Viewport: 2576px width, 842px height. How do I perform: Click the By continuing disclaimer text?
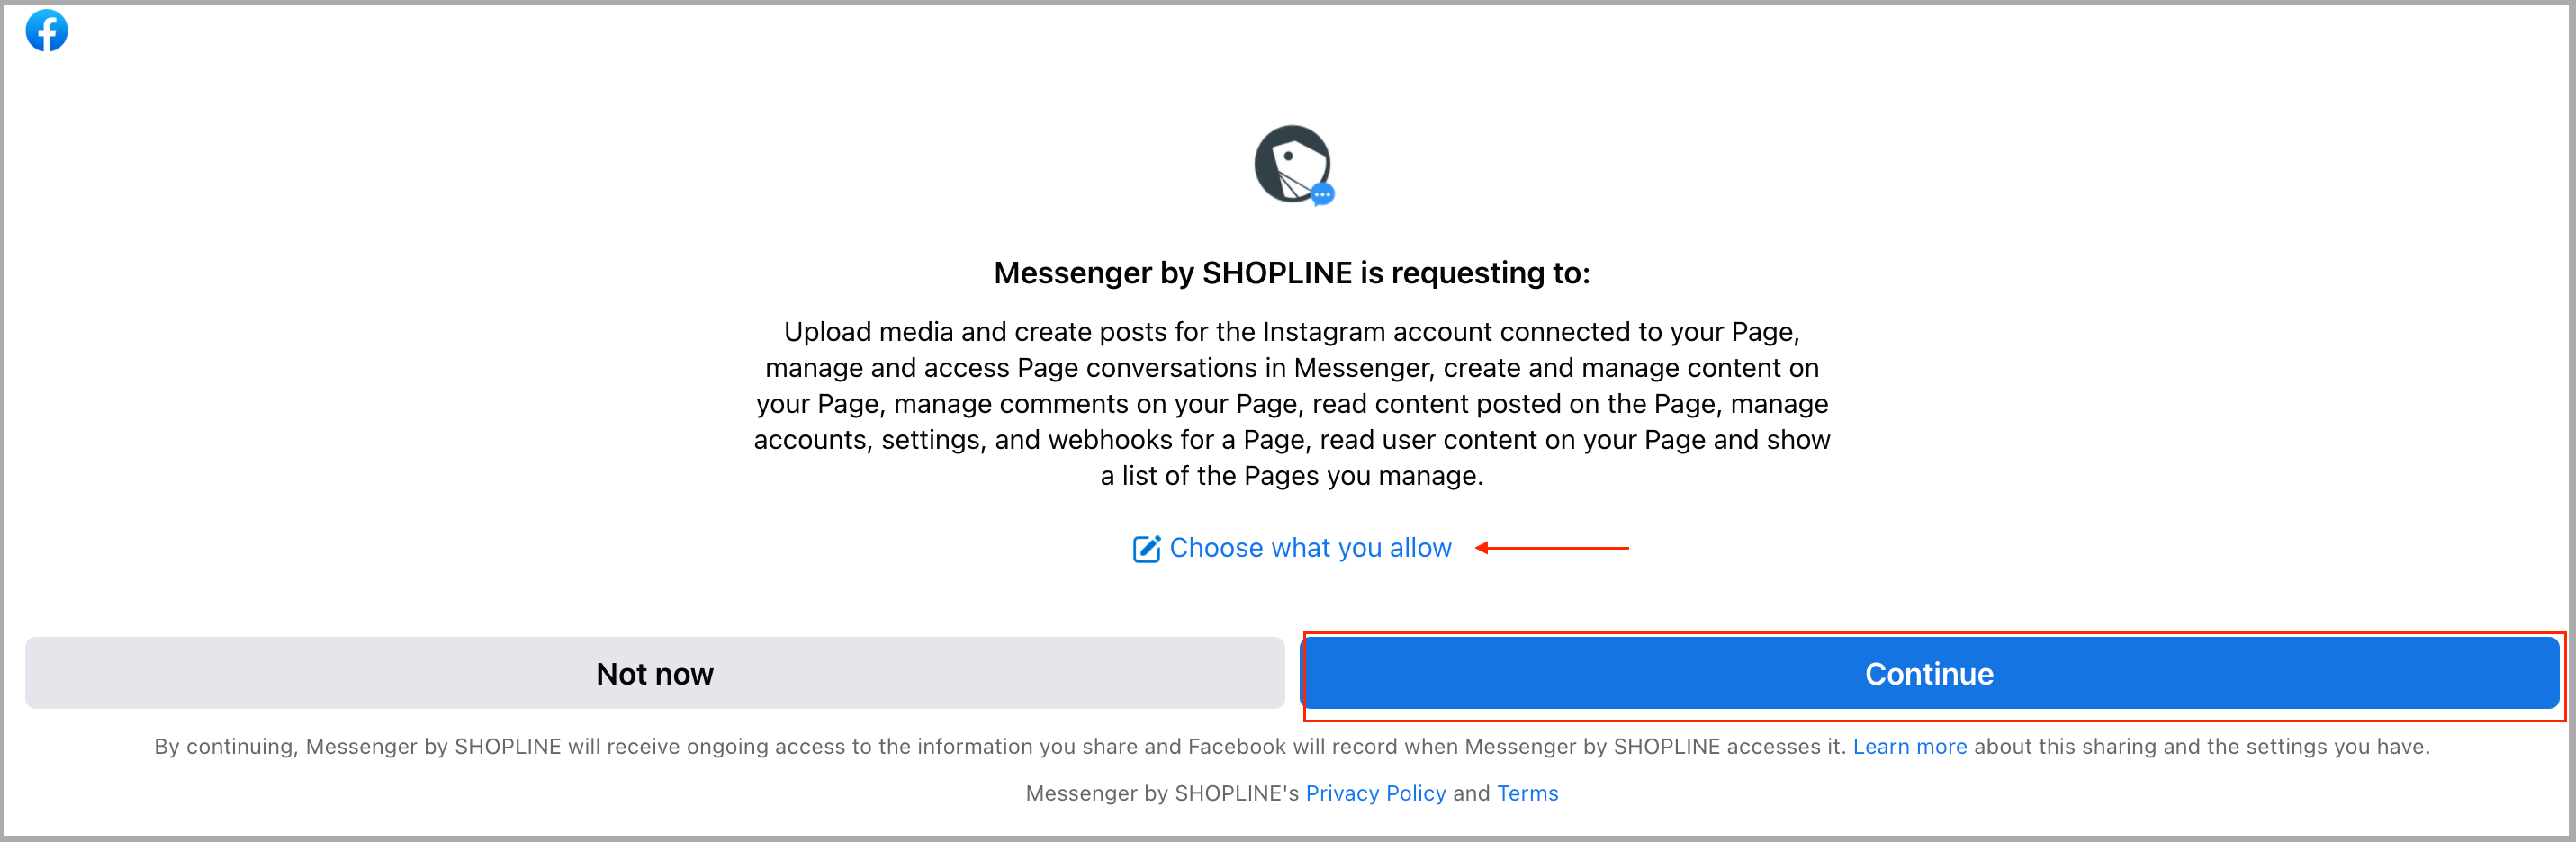[x=1291, y=746]
